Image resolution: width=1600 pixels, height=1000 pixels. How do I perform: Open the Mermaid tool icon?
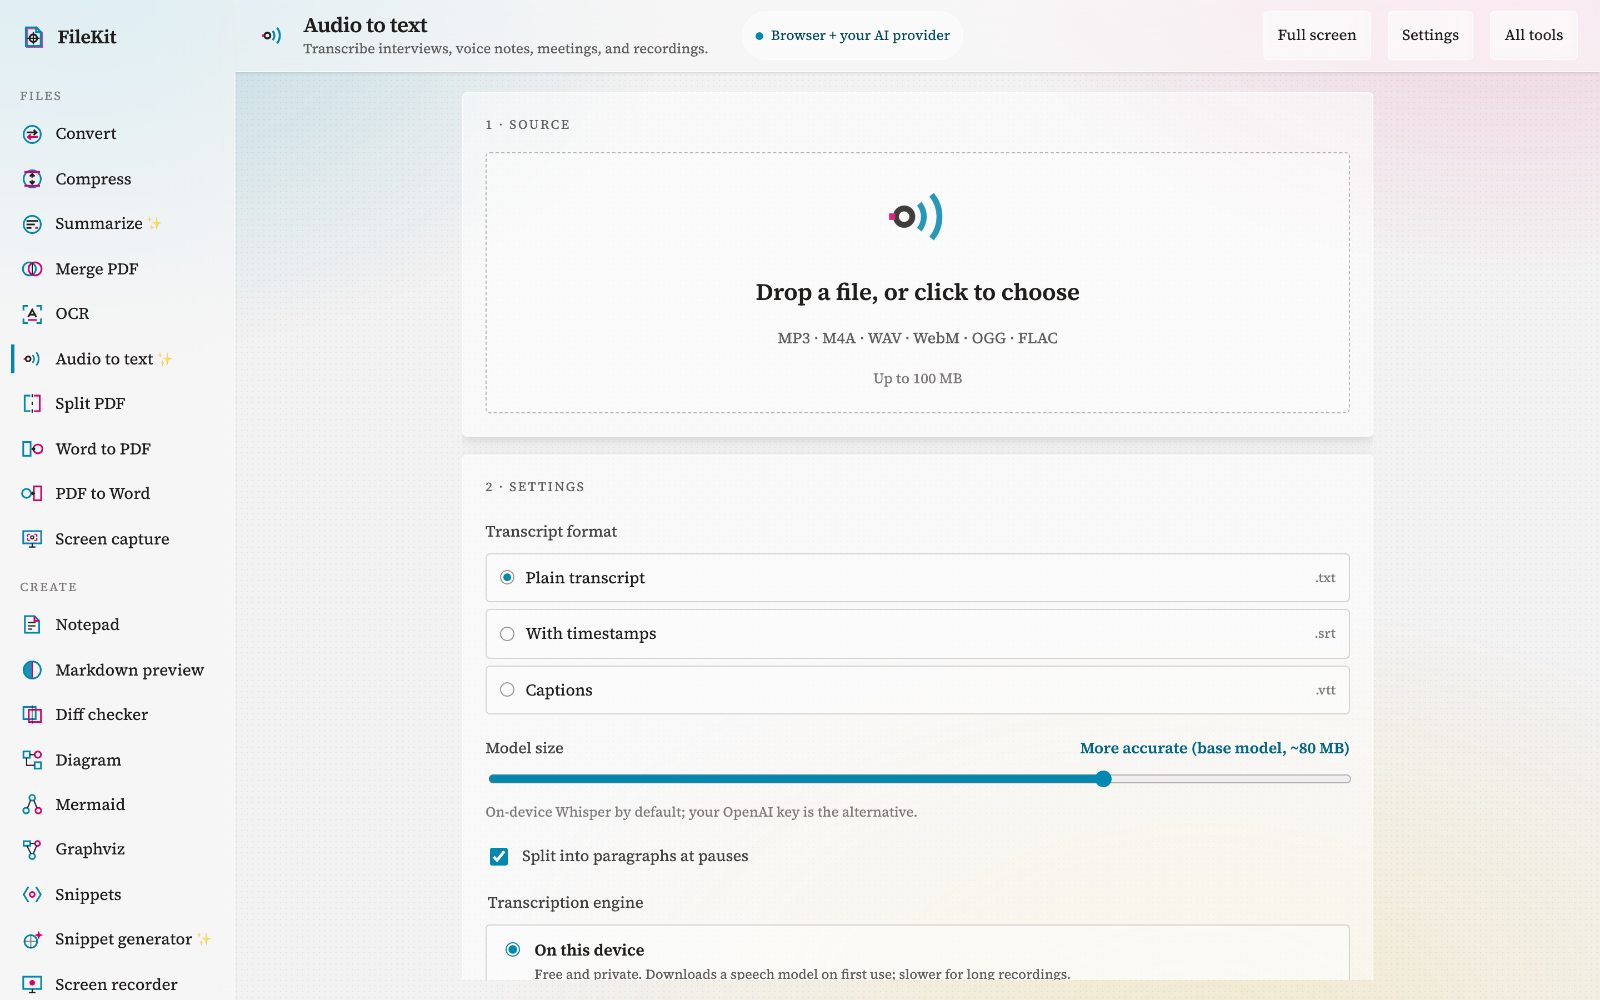[32, 805]
